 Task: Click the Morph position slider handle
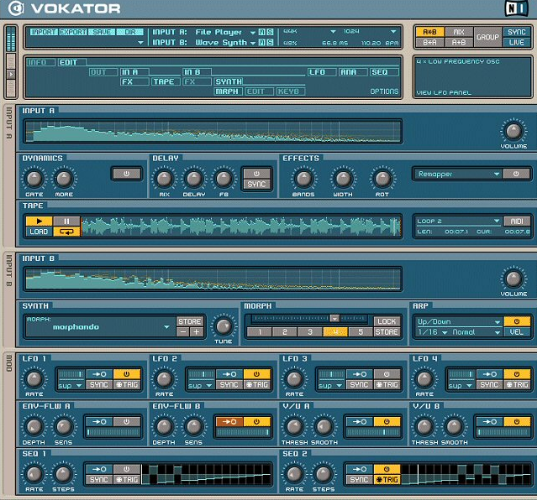334,318
